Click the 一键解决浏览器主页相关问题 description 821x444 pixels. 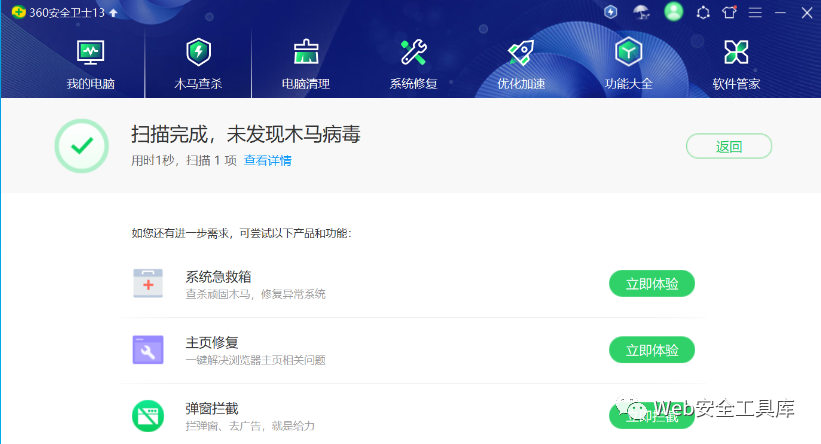tap(256, 360)
